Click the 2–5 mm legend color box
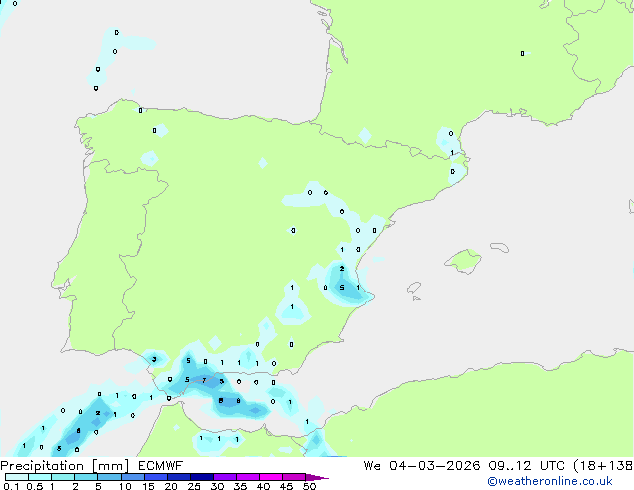634x490 pixels. [86, 477]
